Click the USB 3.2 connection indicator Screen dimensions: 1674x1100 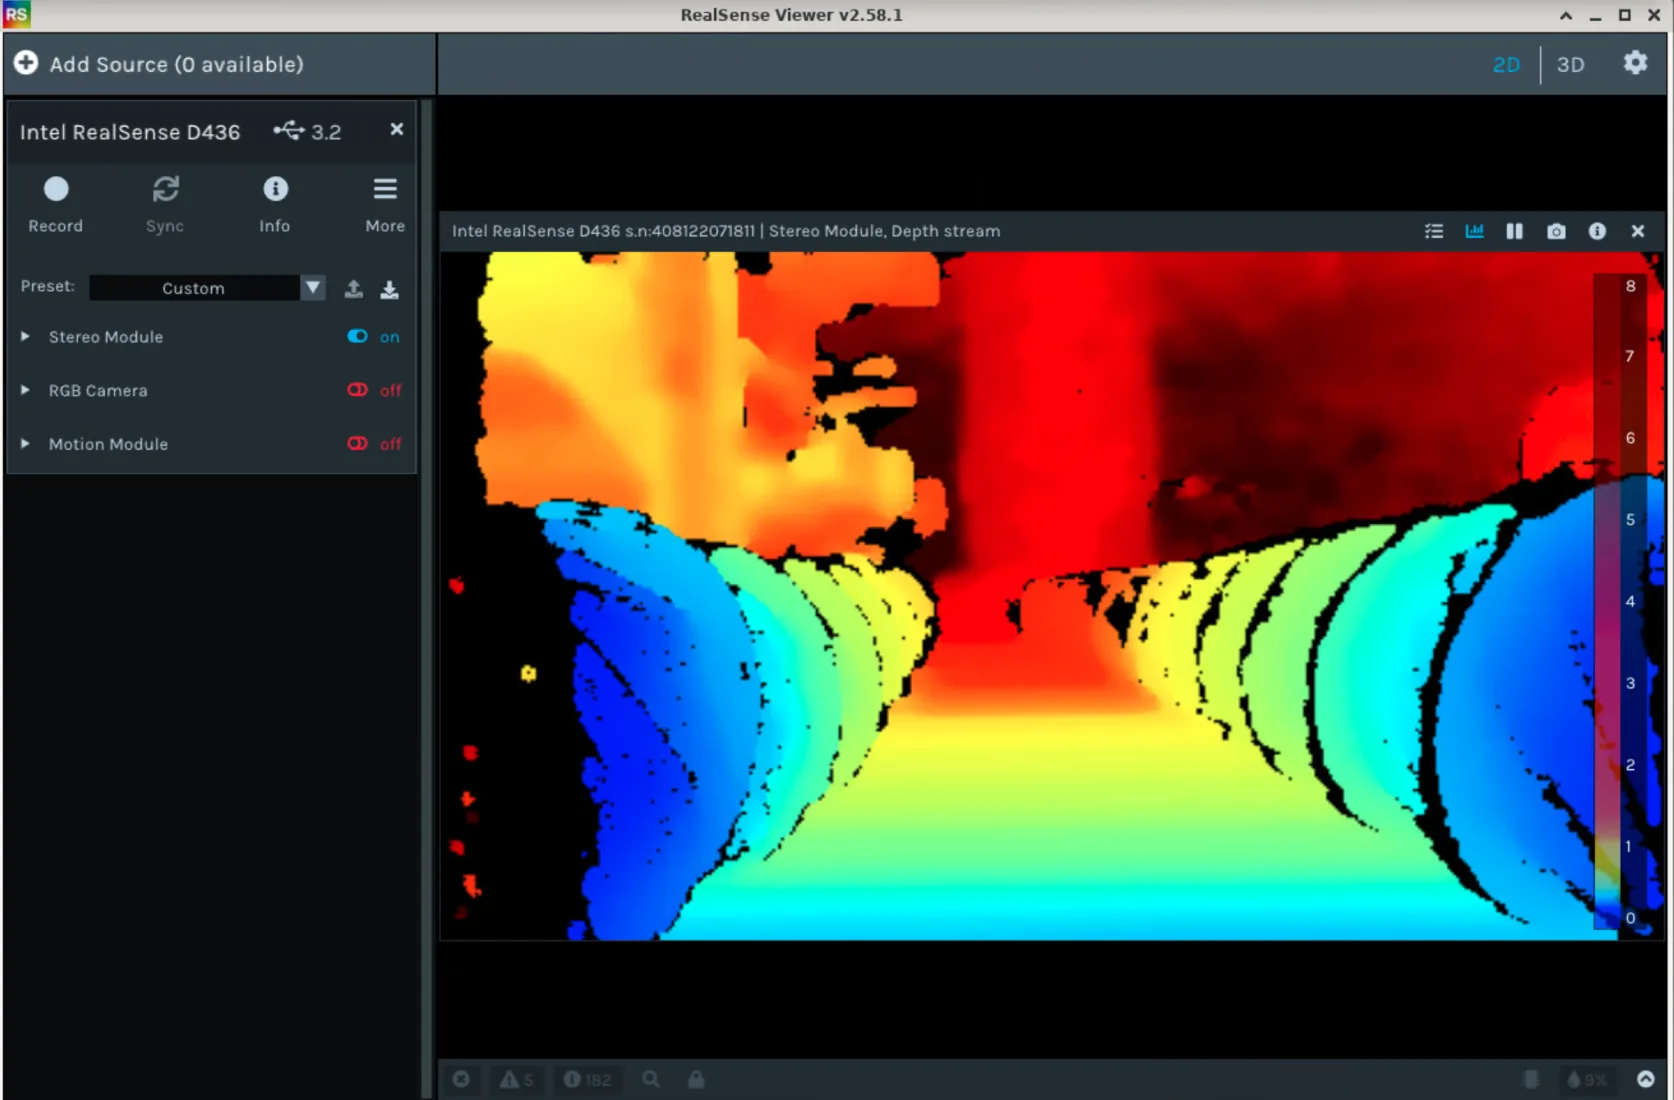coord(308,131)
